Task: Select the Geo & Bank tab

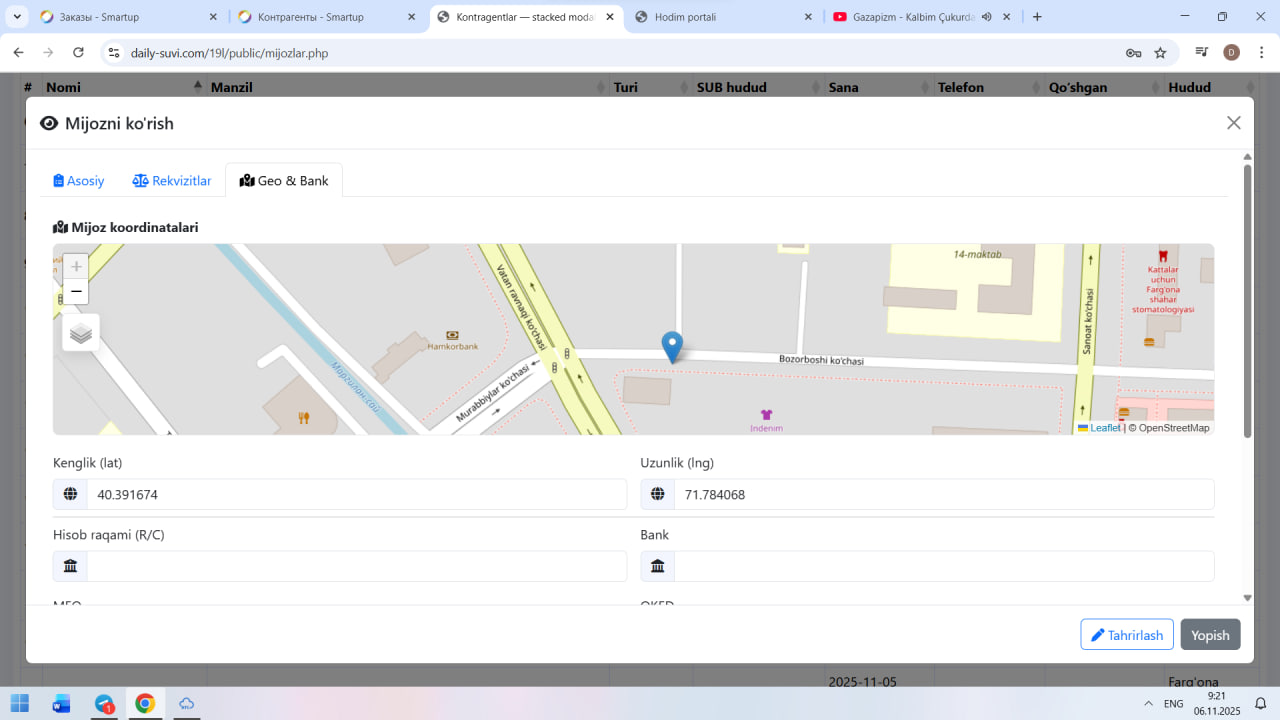Action: pyautogui.click(x=284, y=181)
